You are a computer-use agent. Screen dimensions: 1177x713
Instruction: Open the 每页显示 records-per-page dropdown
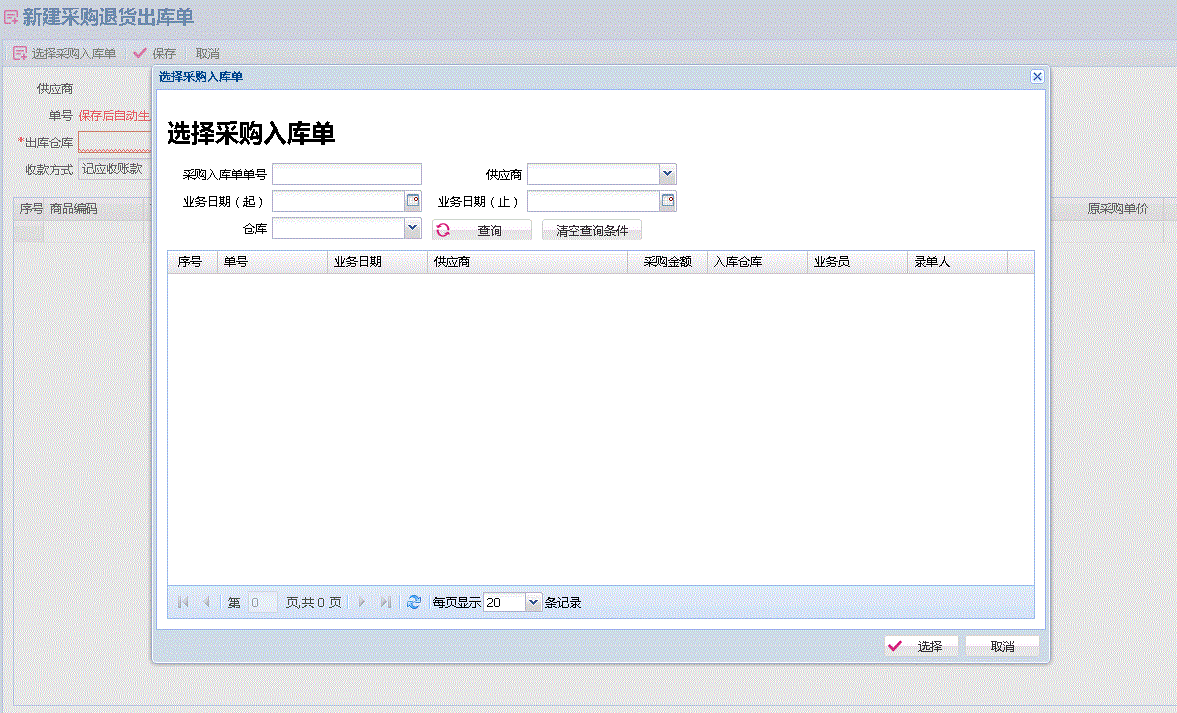(533, 602)
